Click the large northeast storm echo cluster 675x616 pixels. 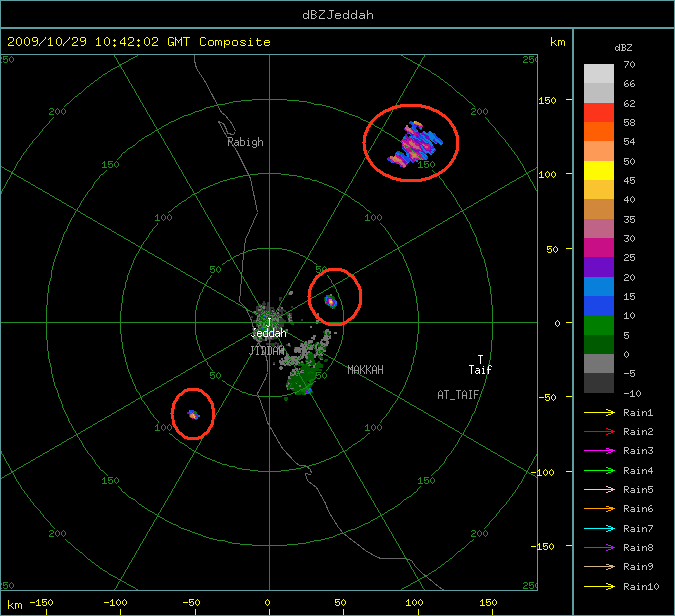[x=415, y=144]
